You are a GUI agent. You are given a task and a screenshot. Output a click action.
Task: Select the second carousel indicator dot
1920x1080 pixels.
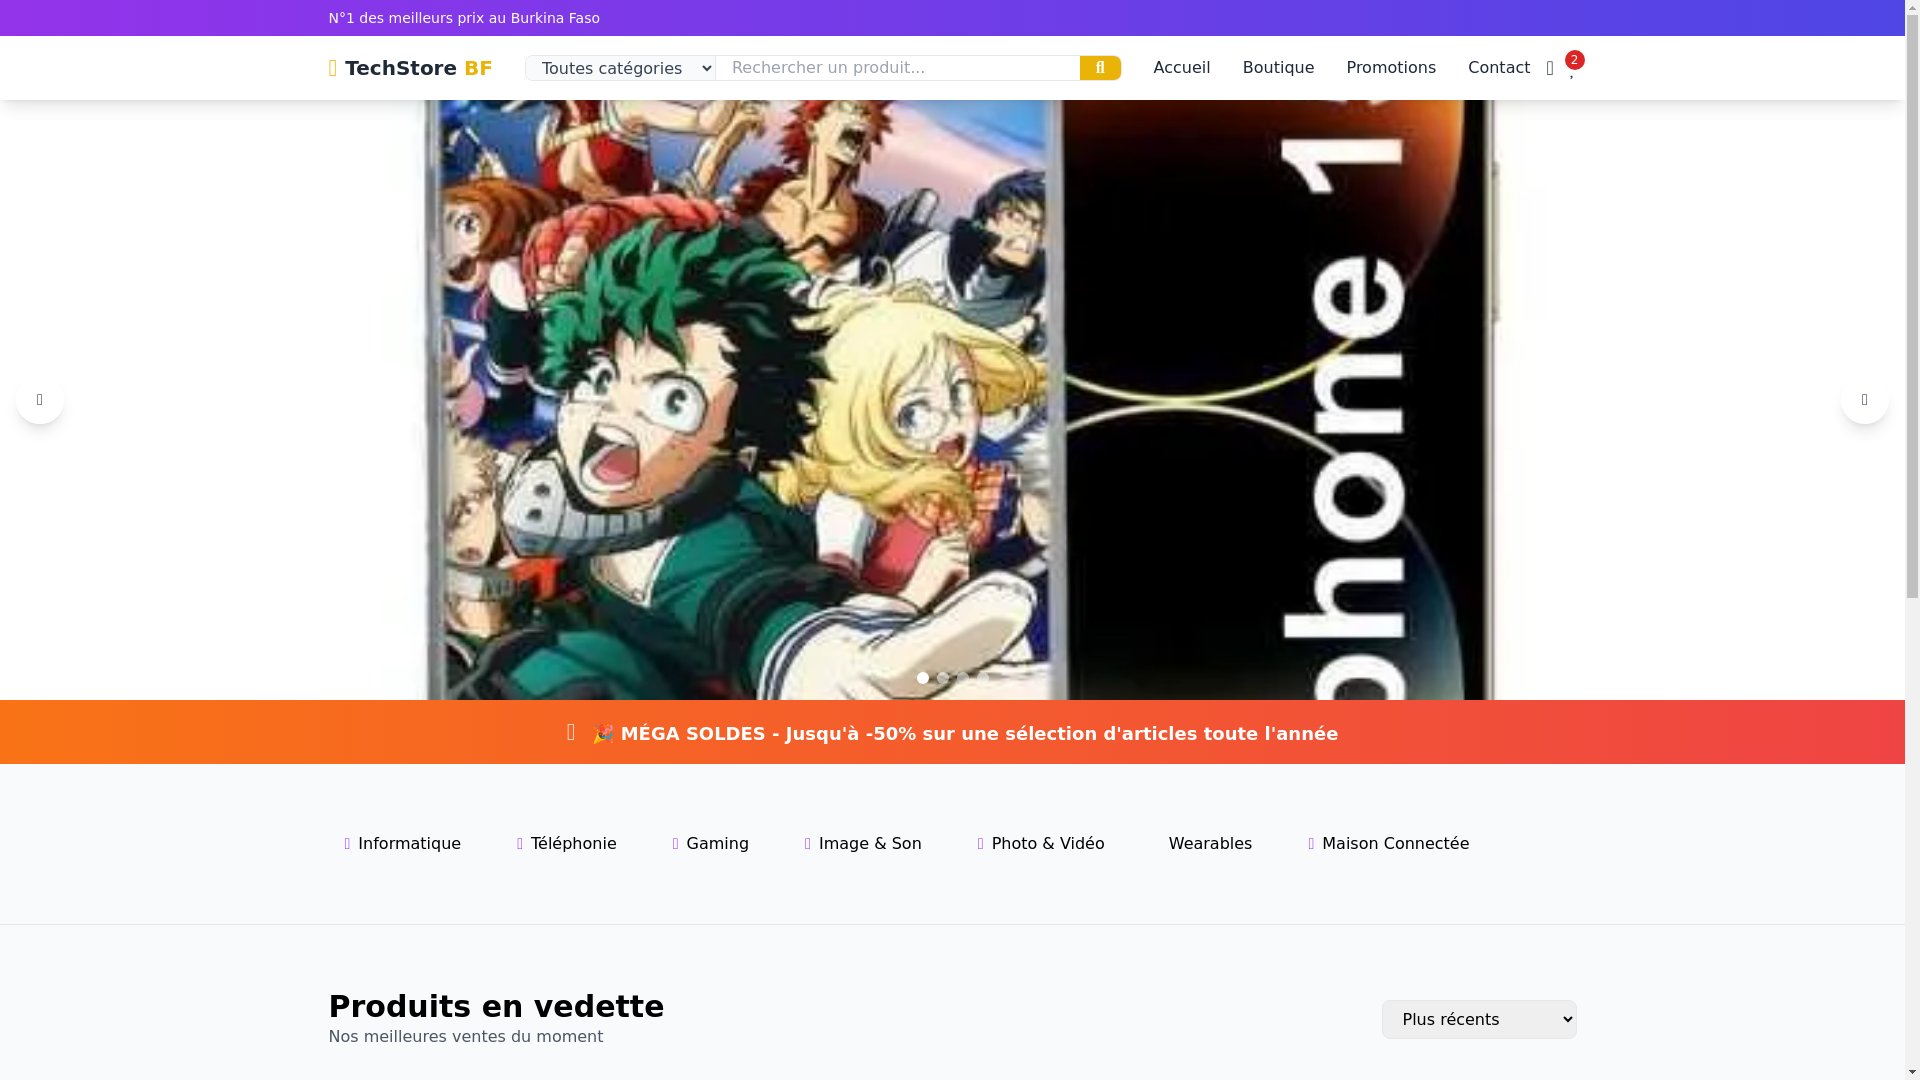(x=943, y=678)
